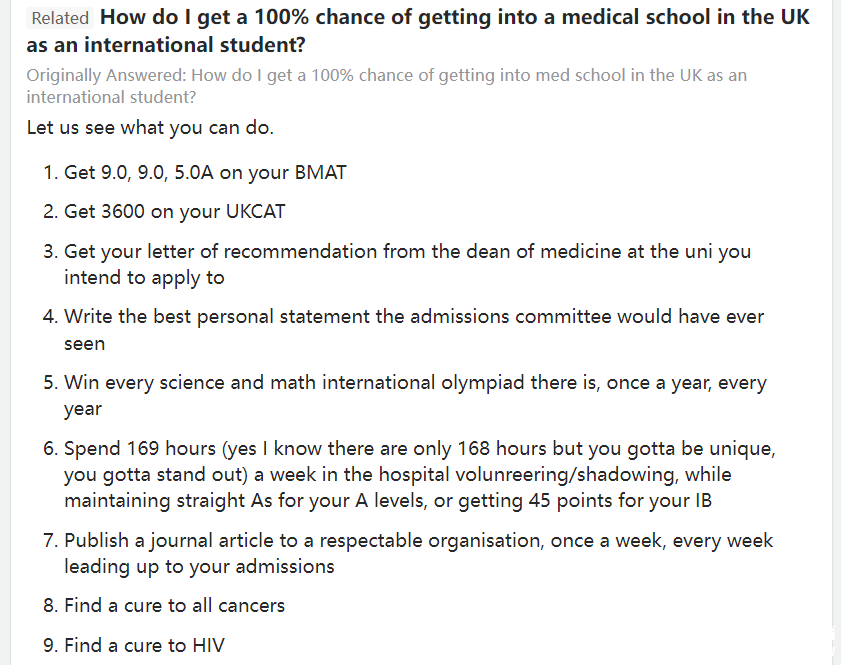Click the international olympiad list item
The image size is (841, 665).
coord(405,395)
